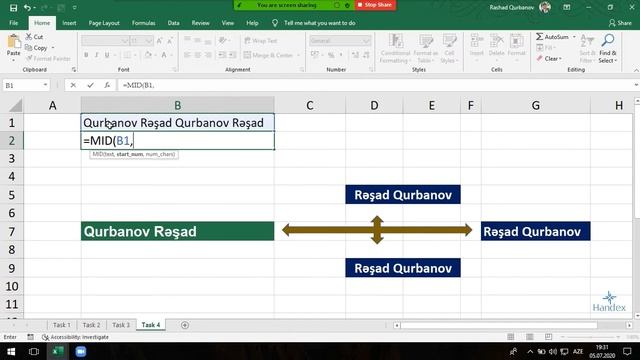Click the Save icon in quick access toolbar
The width and height of the screenshot is (640, 360).
click(13, 8)
